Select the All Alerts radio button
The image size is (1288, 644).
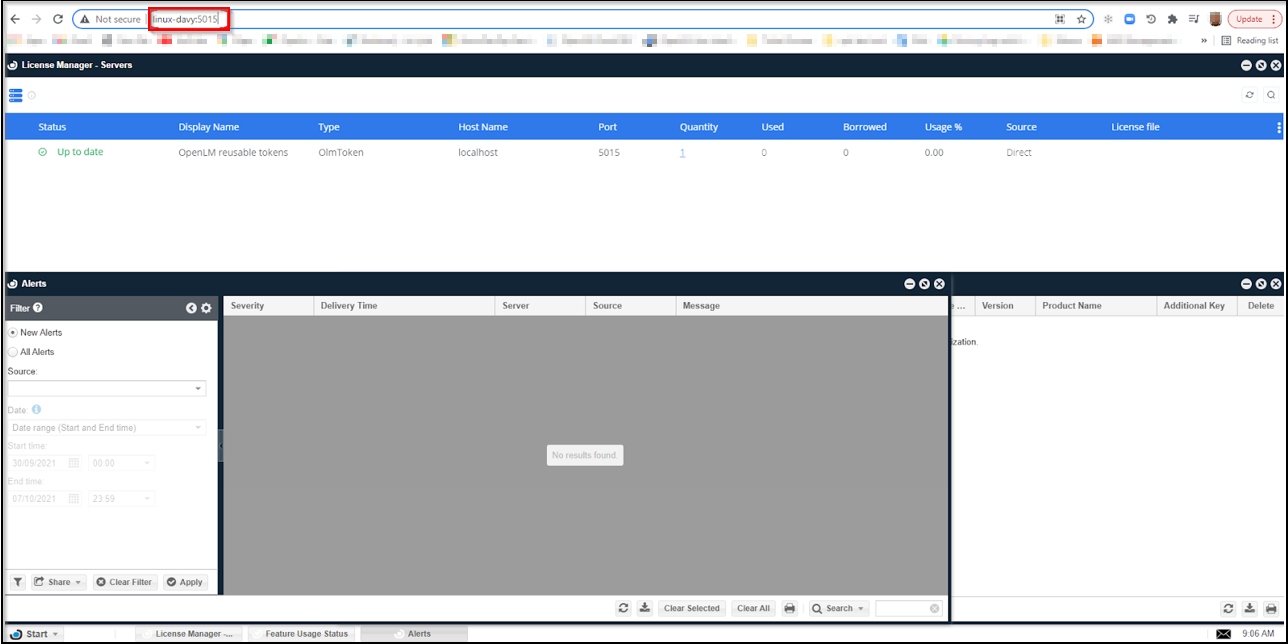point(13,352)
